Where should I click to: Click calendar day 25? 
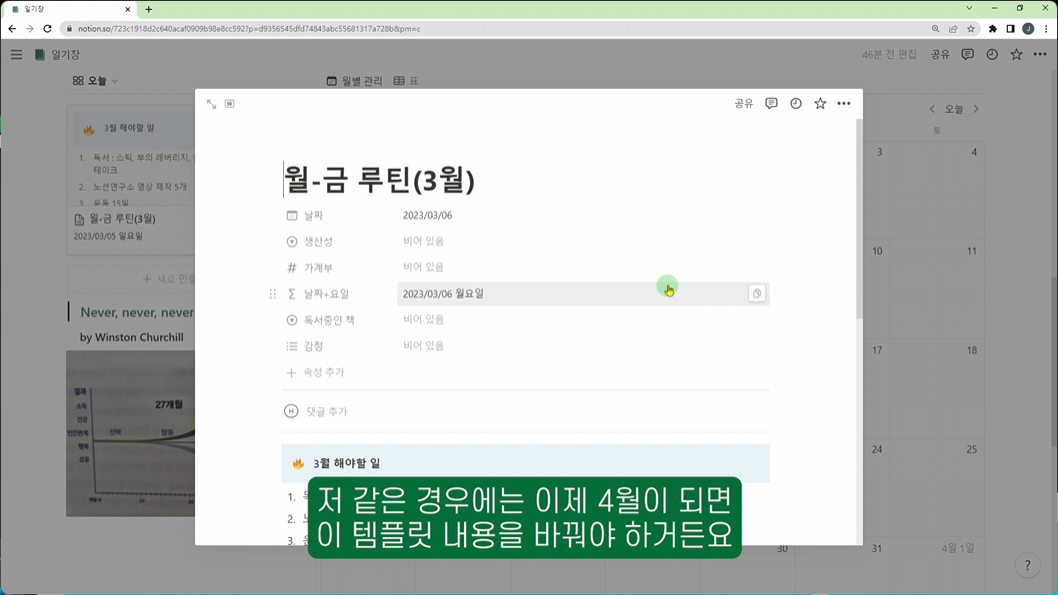[x=972, y=449]
